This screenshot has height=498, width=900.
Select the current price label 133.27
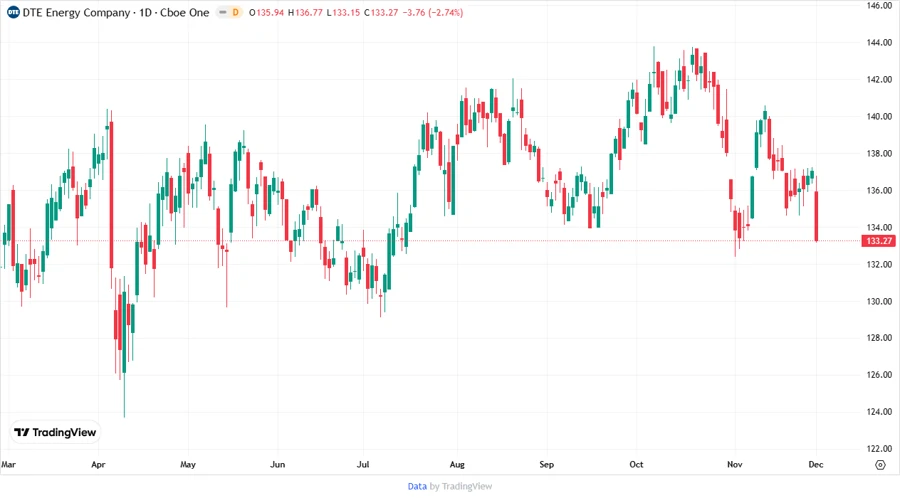(878, 241)
